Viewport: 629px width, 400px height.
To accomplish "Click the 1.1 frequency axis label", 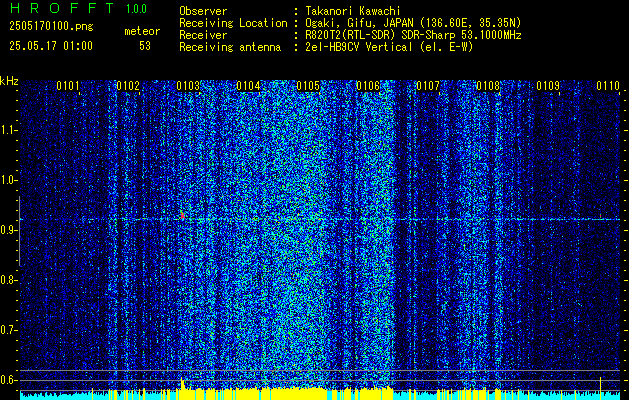I will click(x=8, y=130).
